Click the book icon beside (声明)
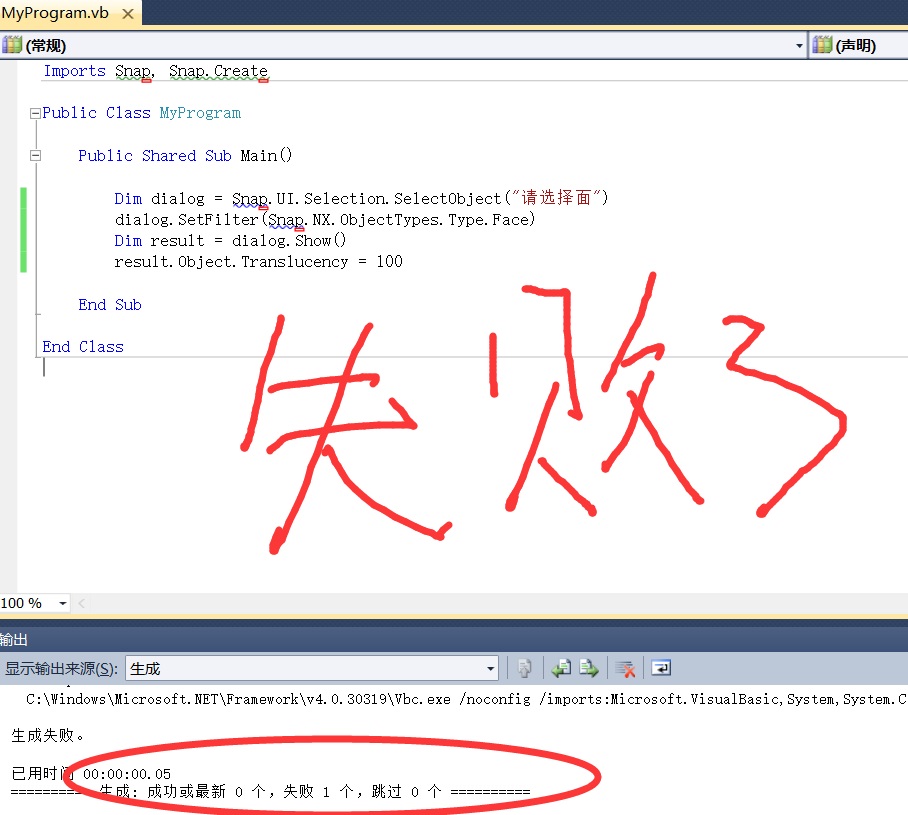 [x=822, y=46]
